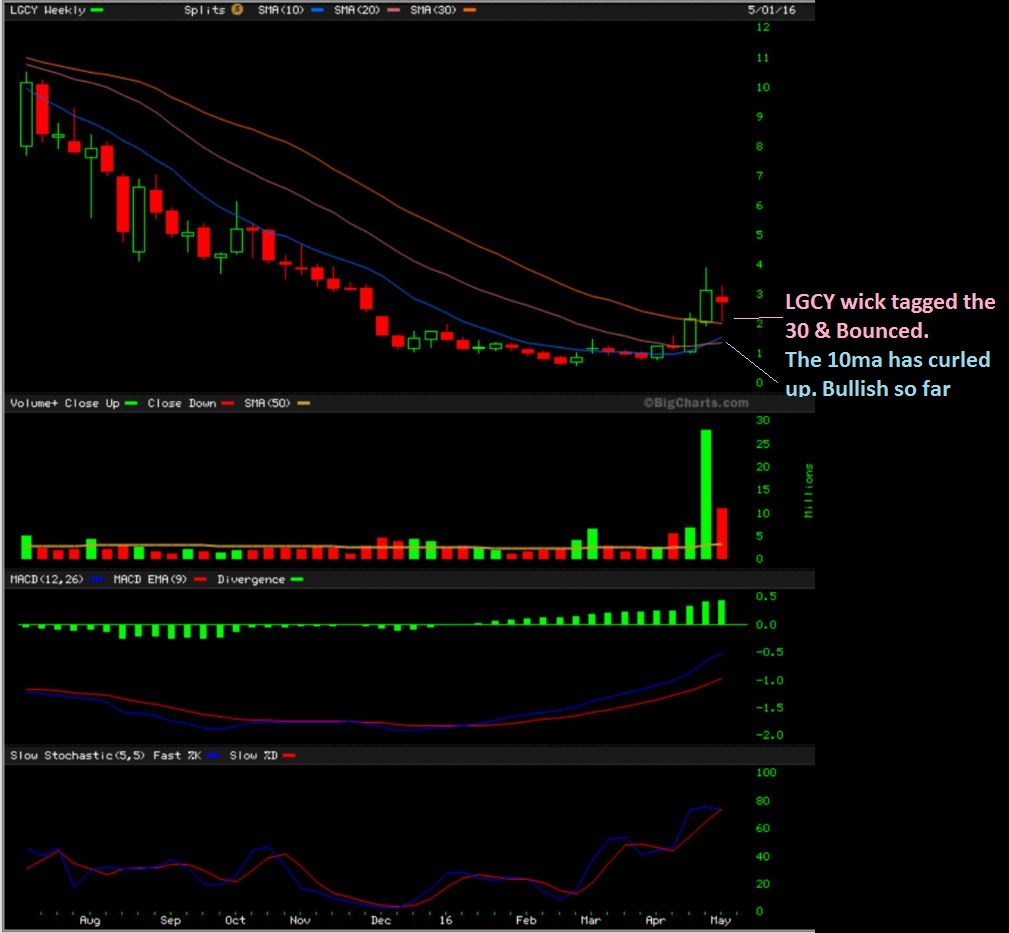Click the SMA(20) legend label

point(358,10)
